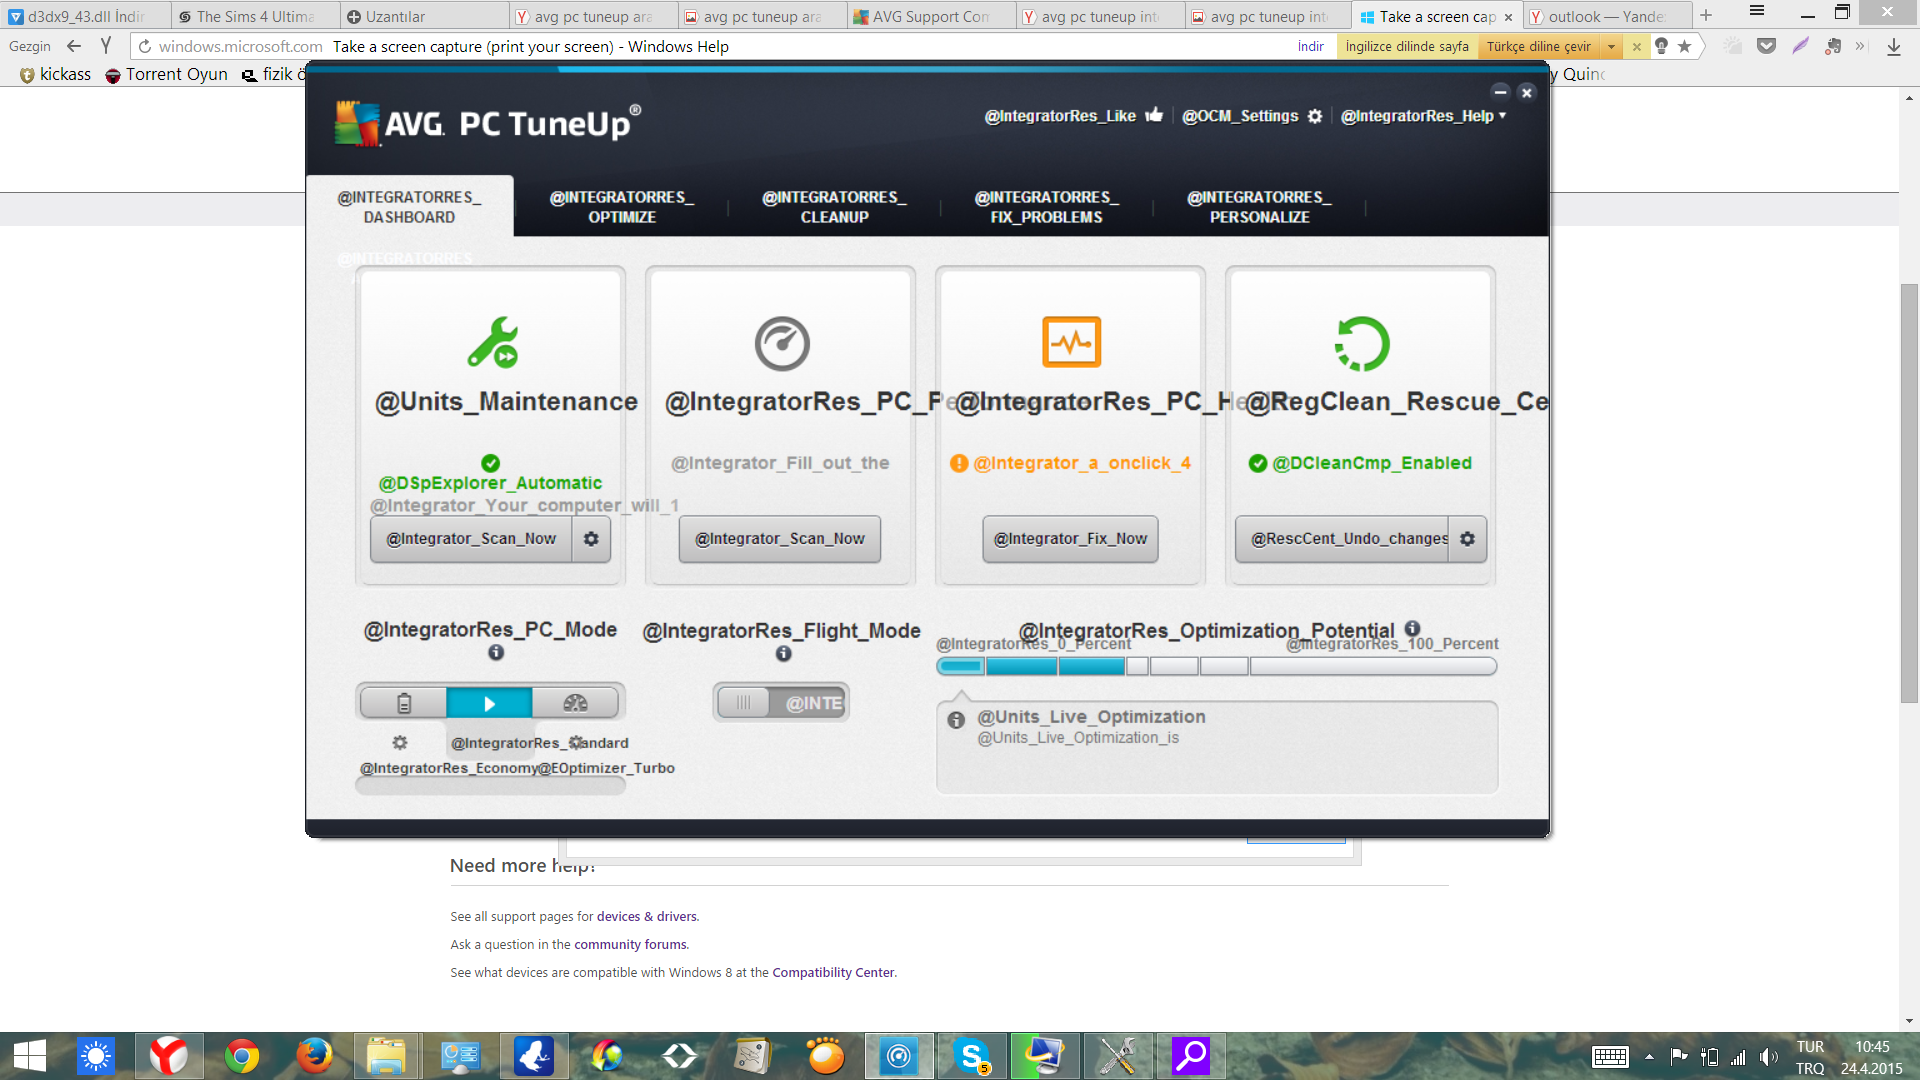Screen dimensions: 1920x1080
Task: Click info icon under Flight_Mode heading
Action: [x=783, y=654]
